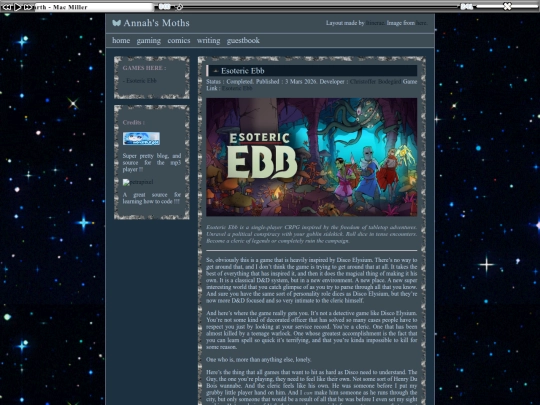Screen dimensions: 540x405
Task: Click the italic game description blurb
Action: [311, 234]
